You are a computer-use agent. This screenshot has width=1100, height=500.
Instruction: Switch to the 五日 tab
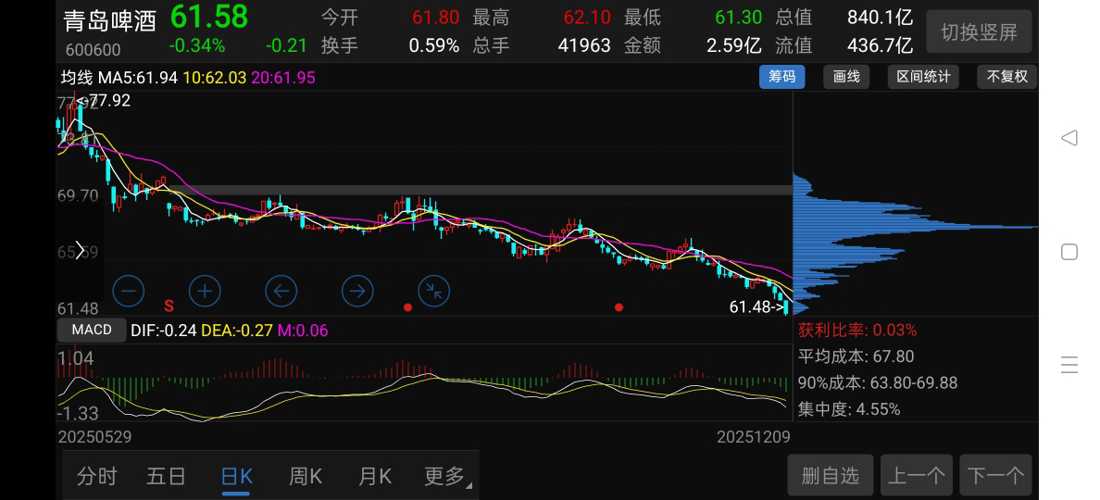[166, 477]
